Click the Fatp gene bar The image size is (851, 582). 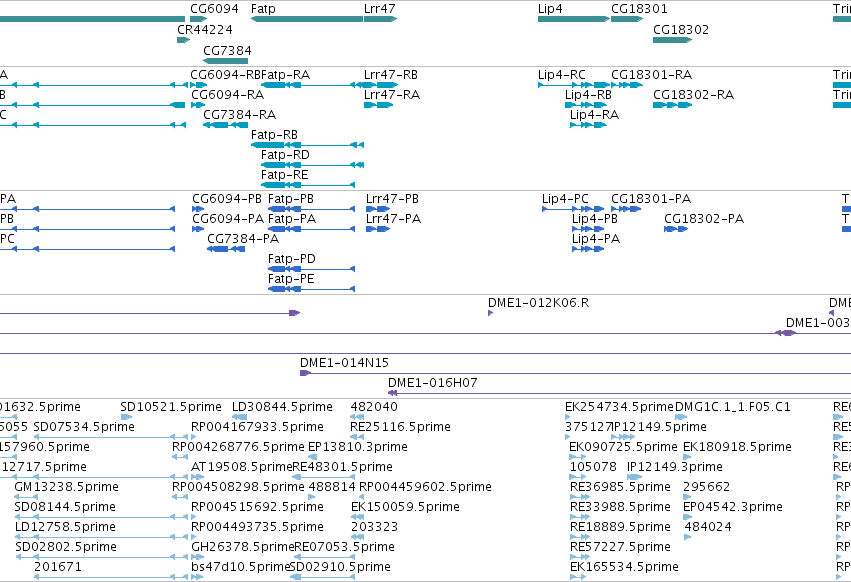pyautogui.click(x=307, y=19)
